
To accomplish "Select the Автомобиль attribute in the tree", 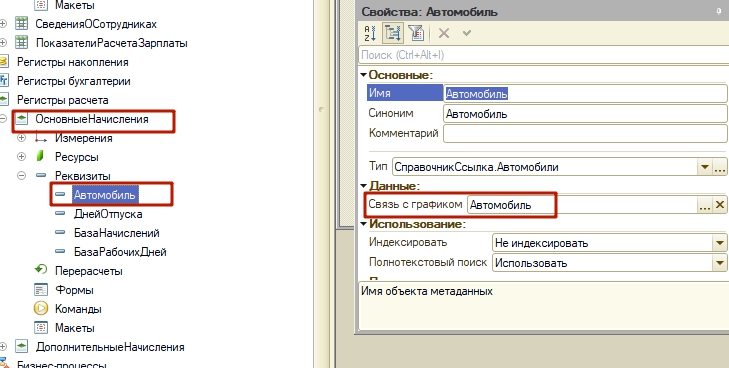I will pos(105,195).
